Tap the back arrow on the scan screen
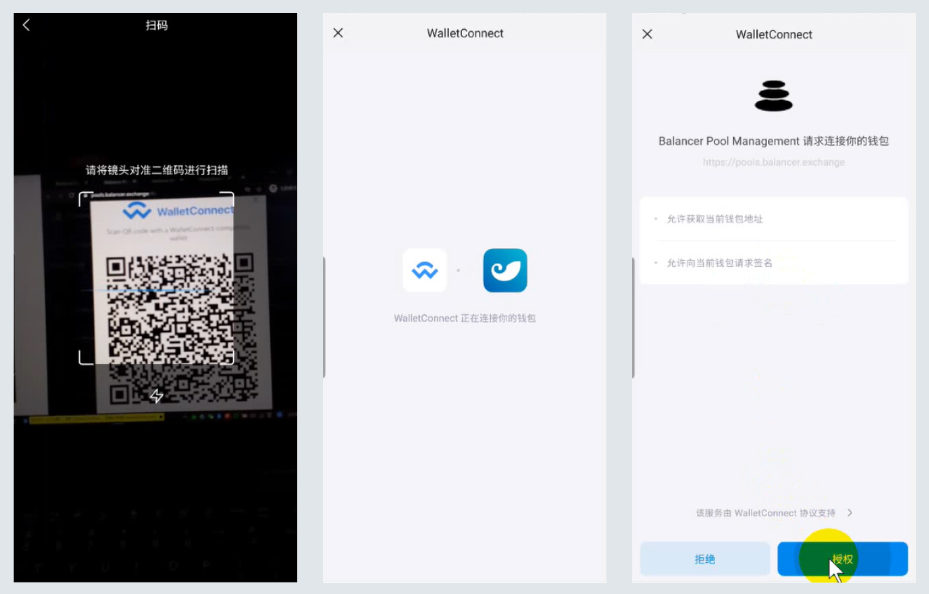The image size is (929, 594). pos(26,25)
